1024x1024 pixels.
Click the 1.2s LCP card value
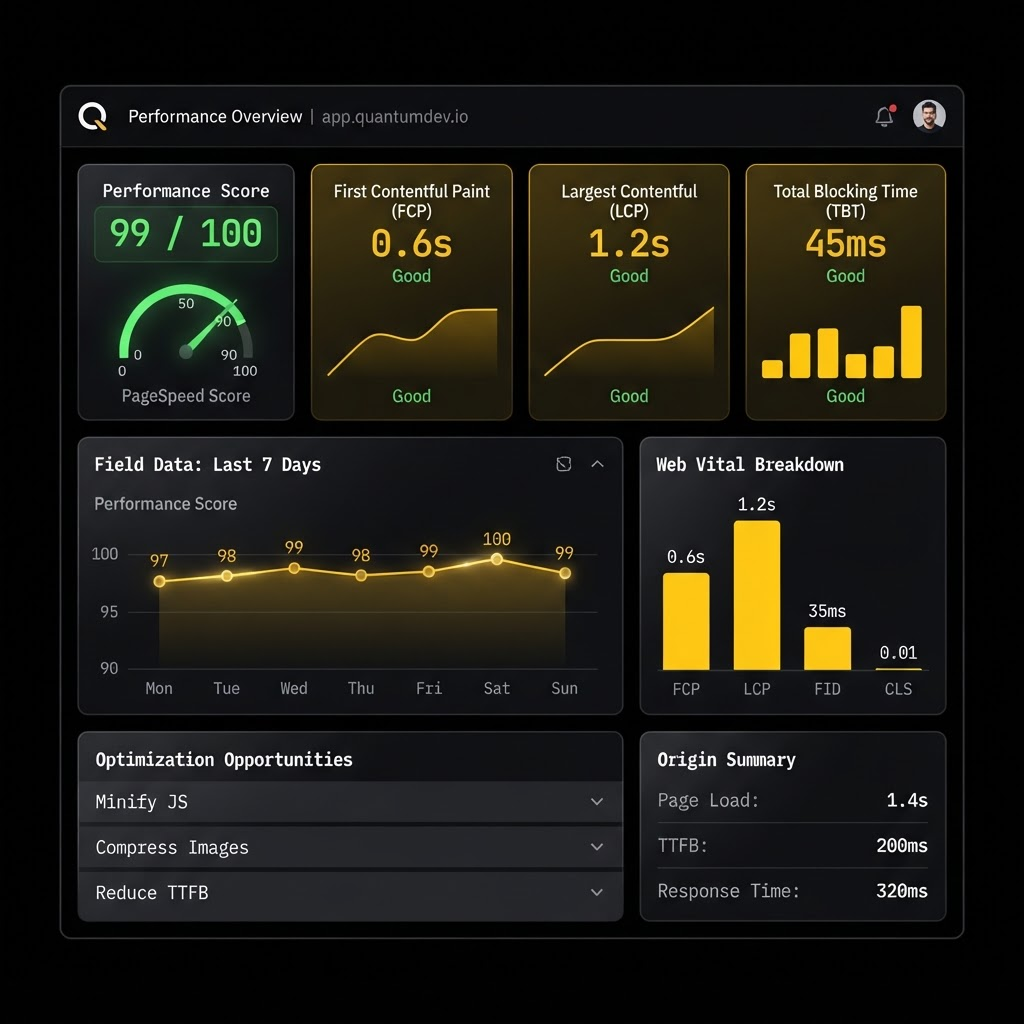tap(629, 244)
